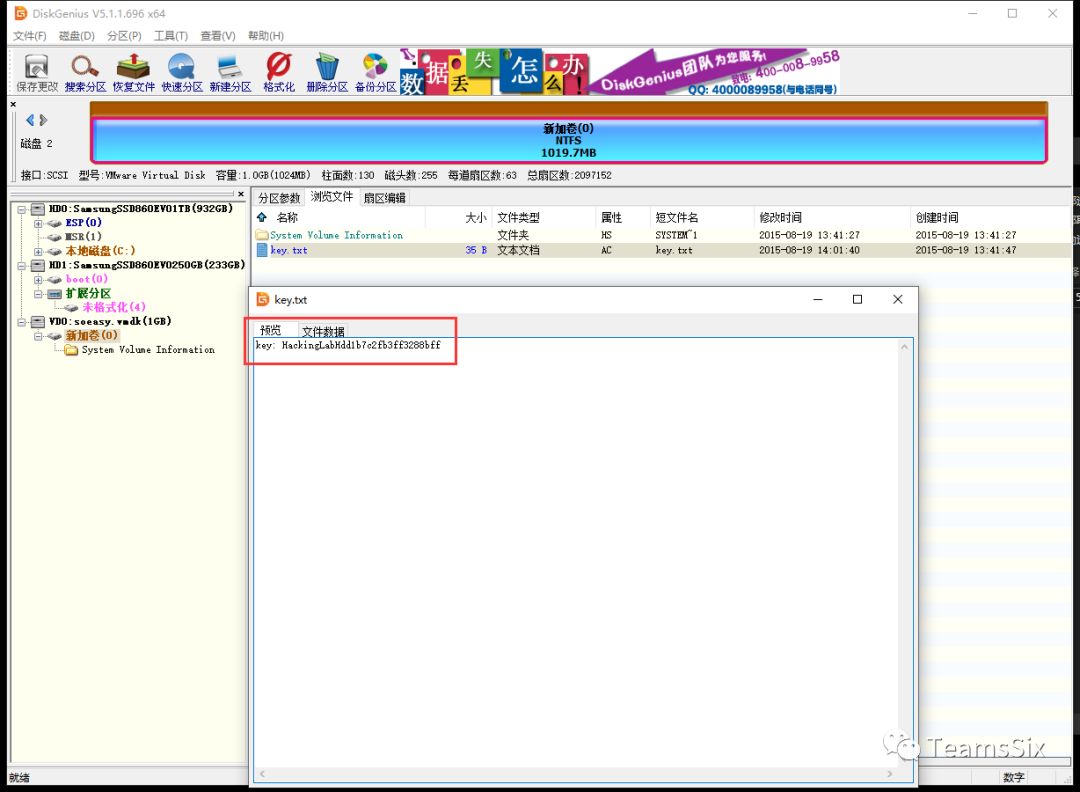Viewport: 1080px width, 792px height.
Task: Click right arrow of preview horizontal scrollbar
Action: pos(890,774)
